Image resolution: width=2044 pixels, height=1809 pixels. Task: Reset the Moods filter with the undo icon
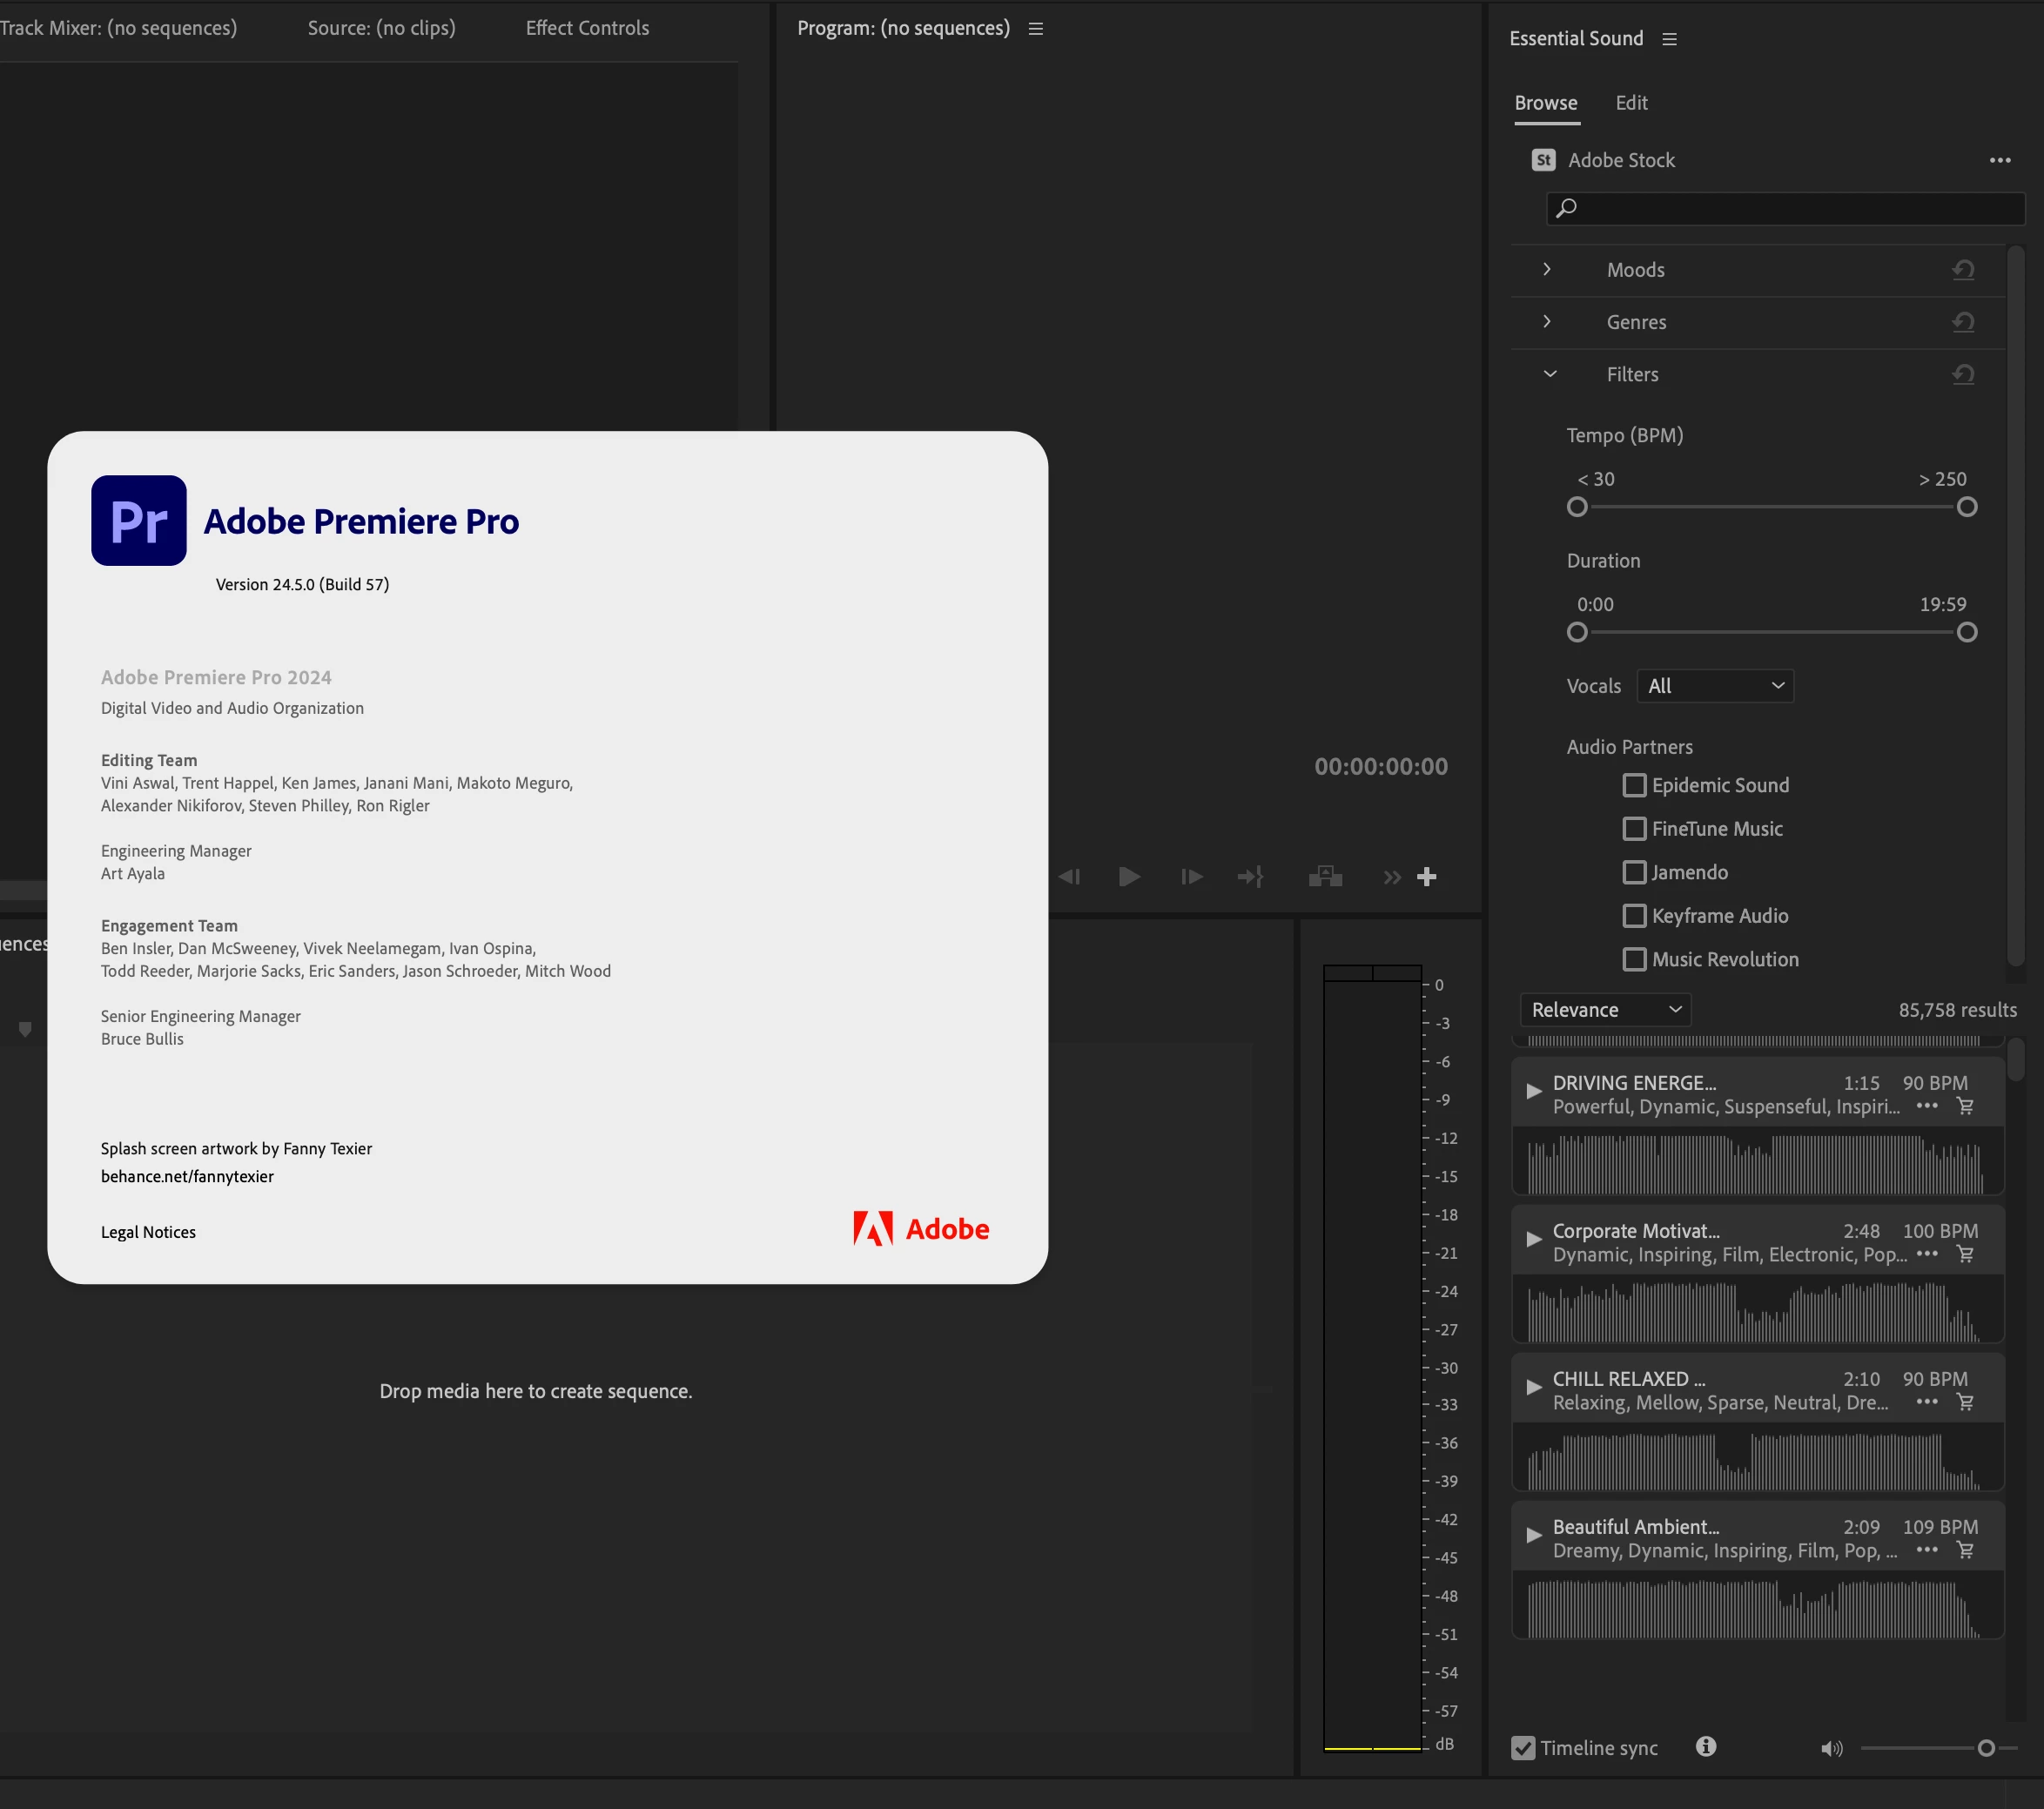[x=1963, y=270]
